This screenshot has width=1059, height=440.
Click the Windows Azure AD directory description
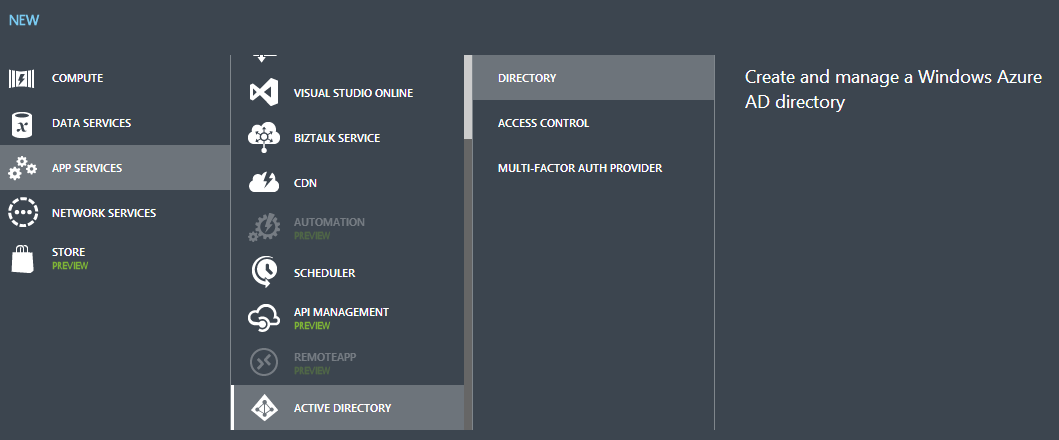click(x=893, y=89)
